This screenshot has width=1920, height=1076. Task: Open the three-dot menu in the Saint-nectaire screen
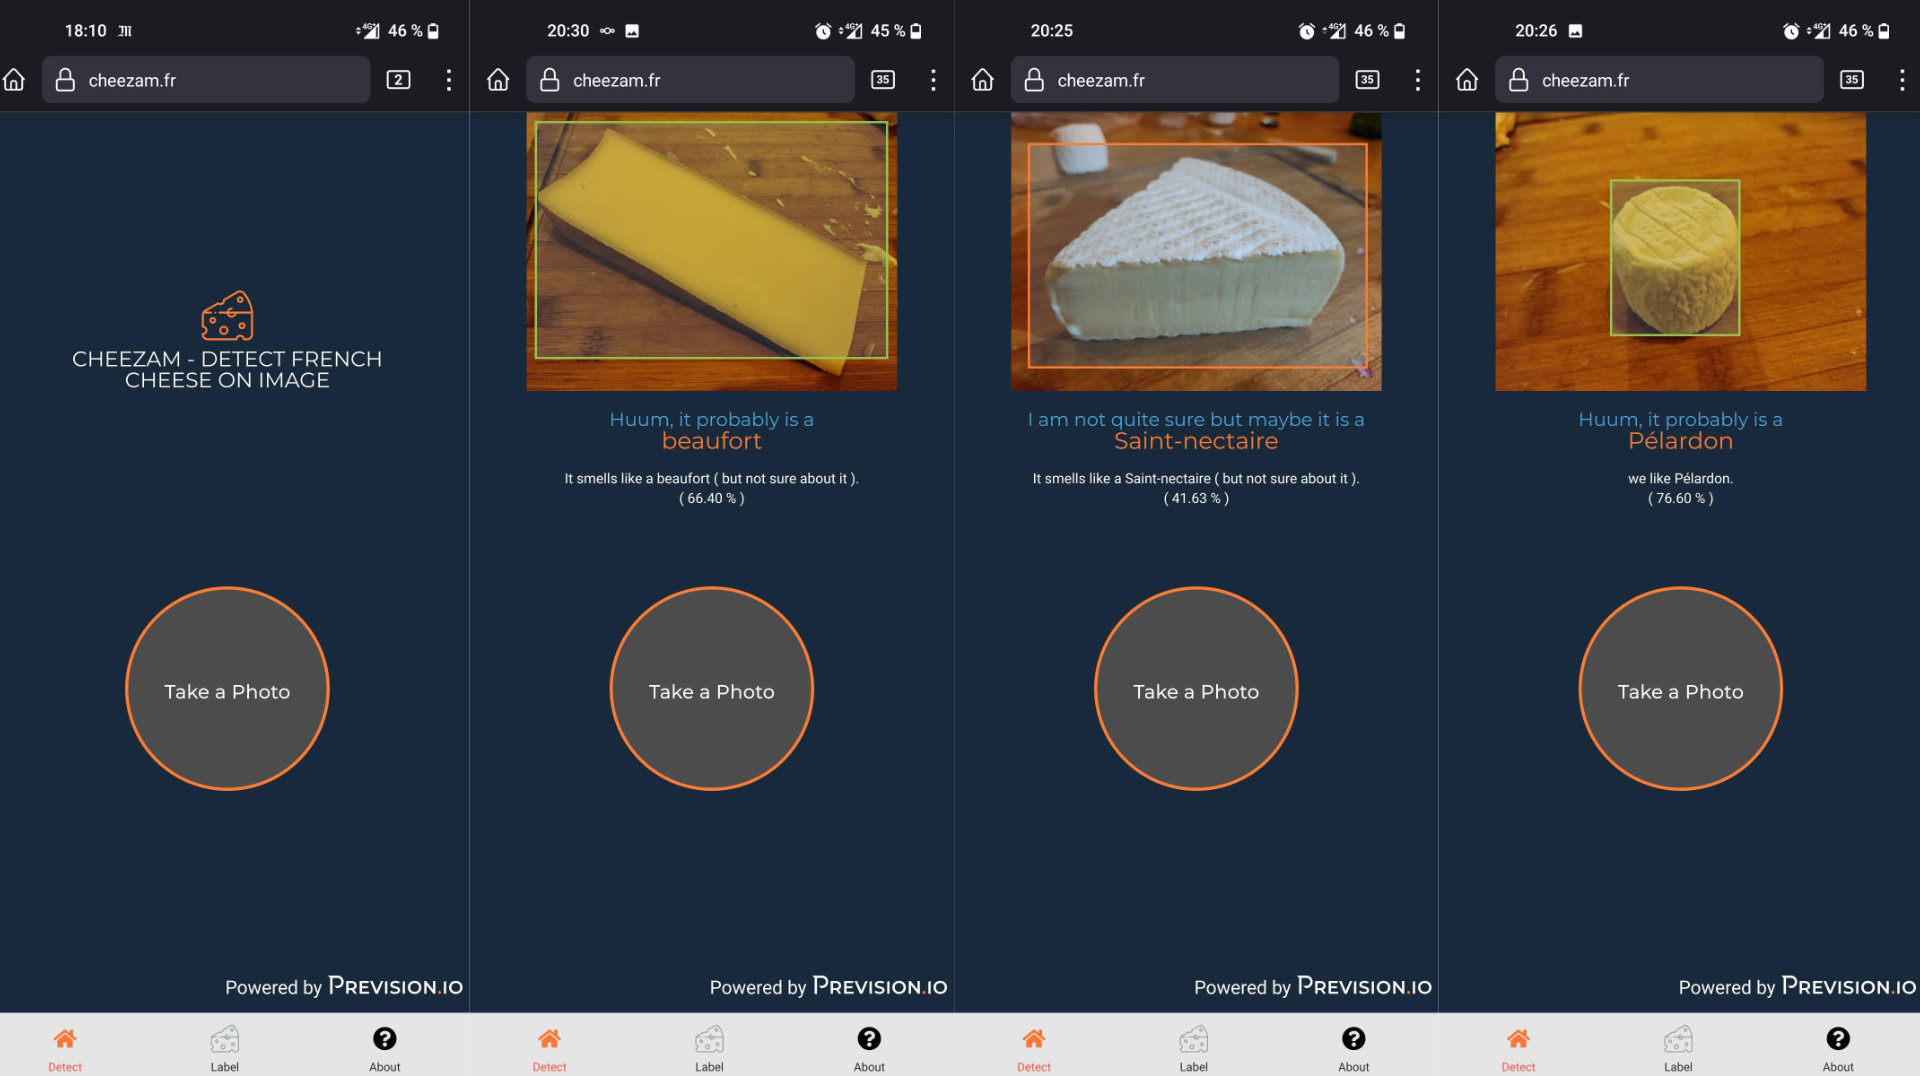pyautogui.click(x=1418, y=80)
